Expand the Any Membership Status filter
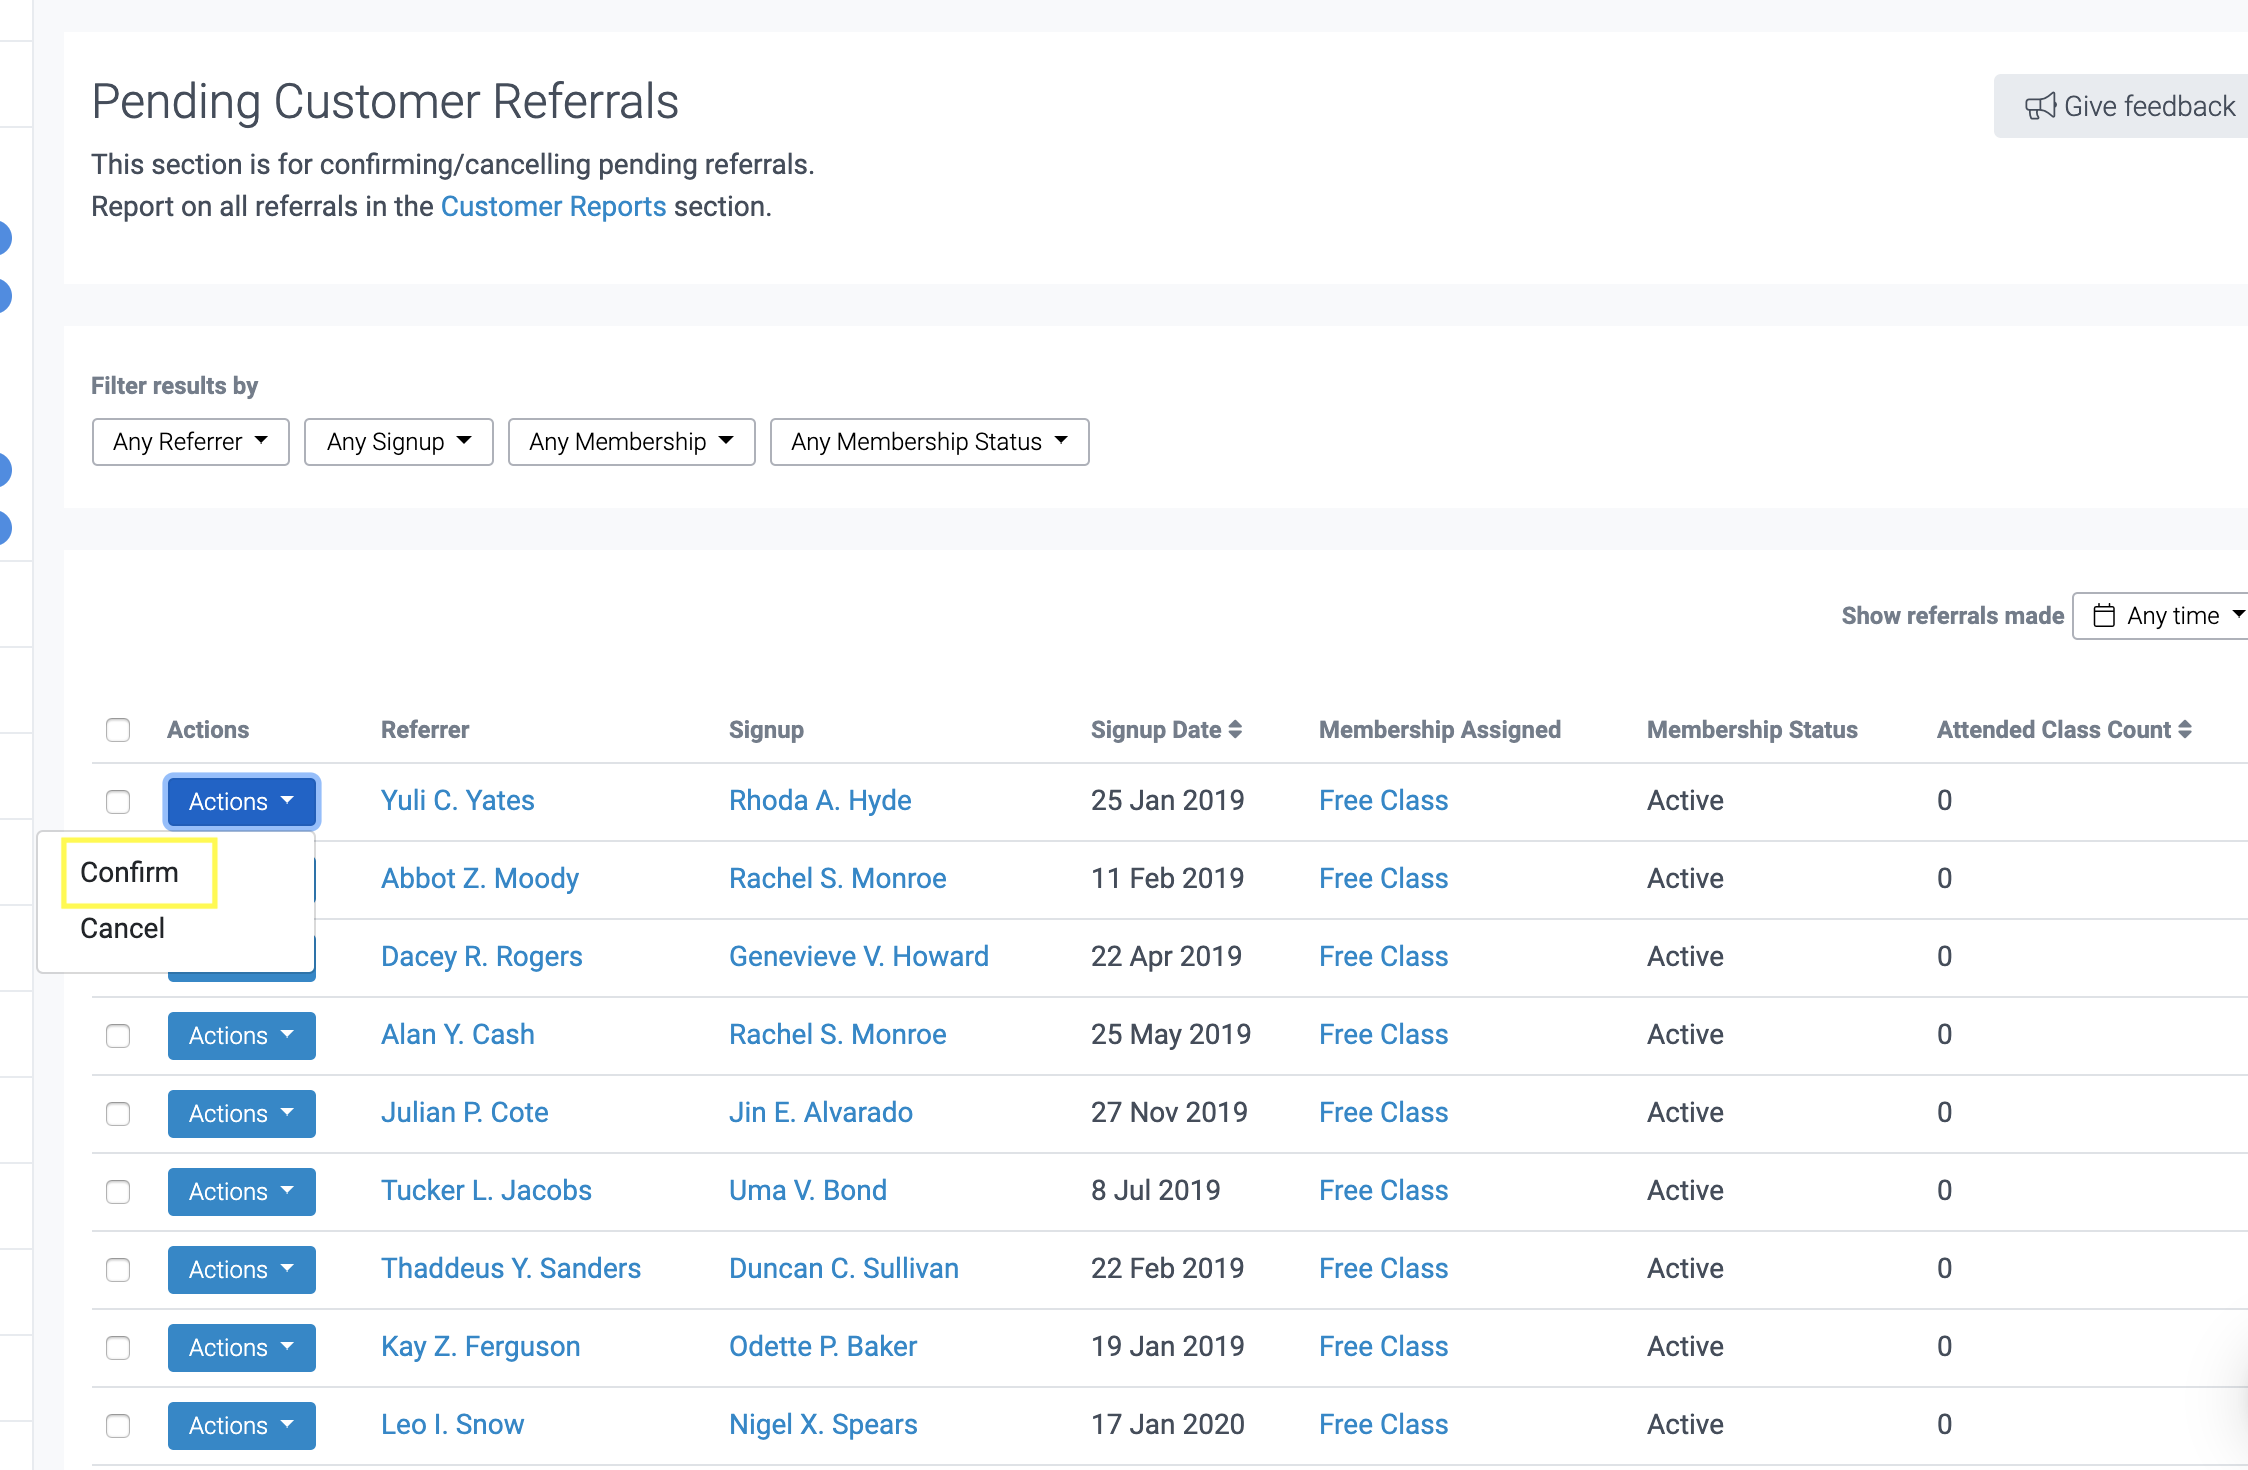The width and height of the screenshot is (2248, 1470). (929, 442)
